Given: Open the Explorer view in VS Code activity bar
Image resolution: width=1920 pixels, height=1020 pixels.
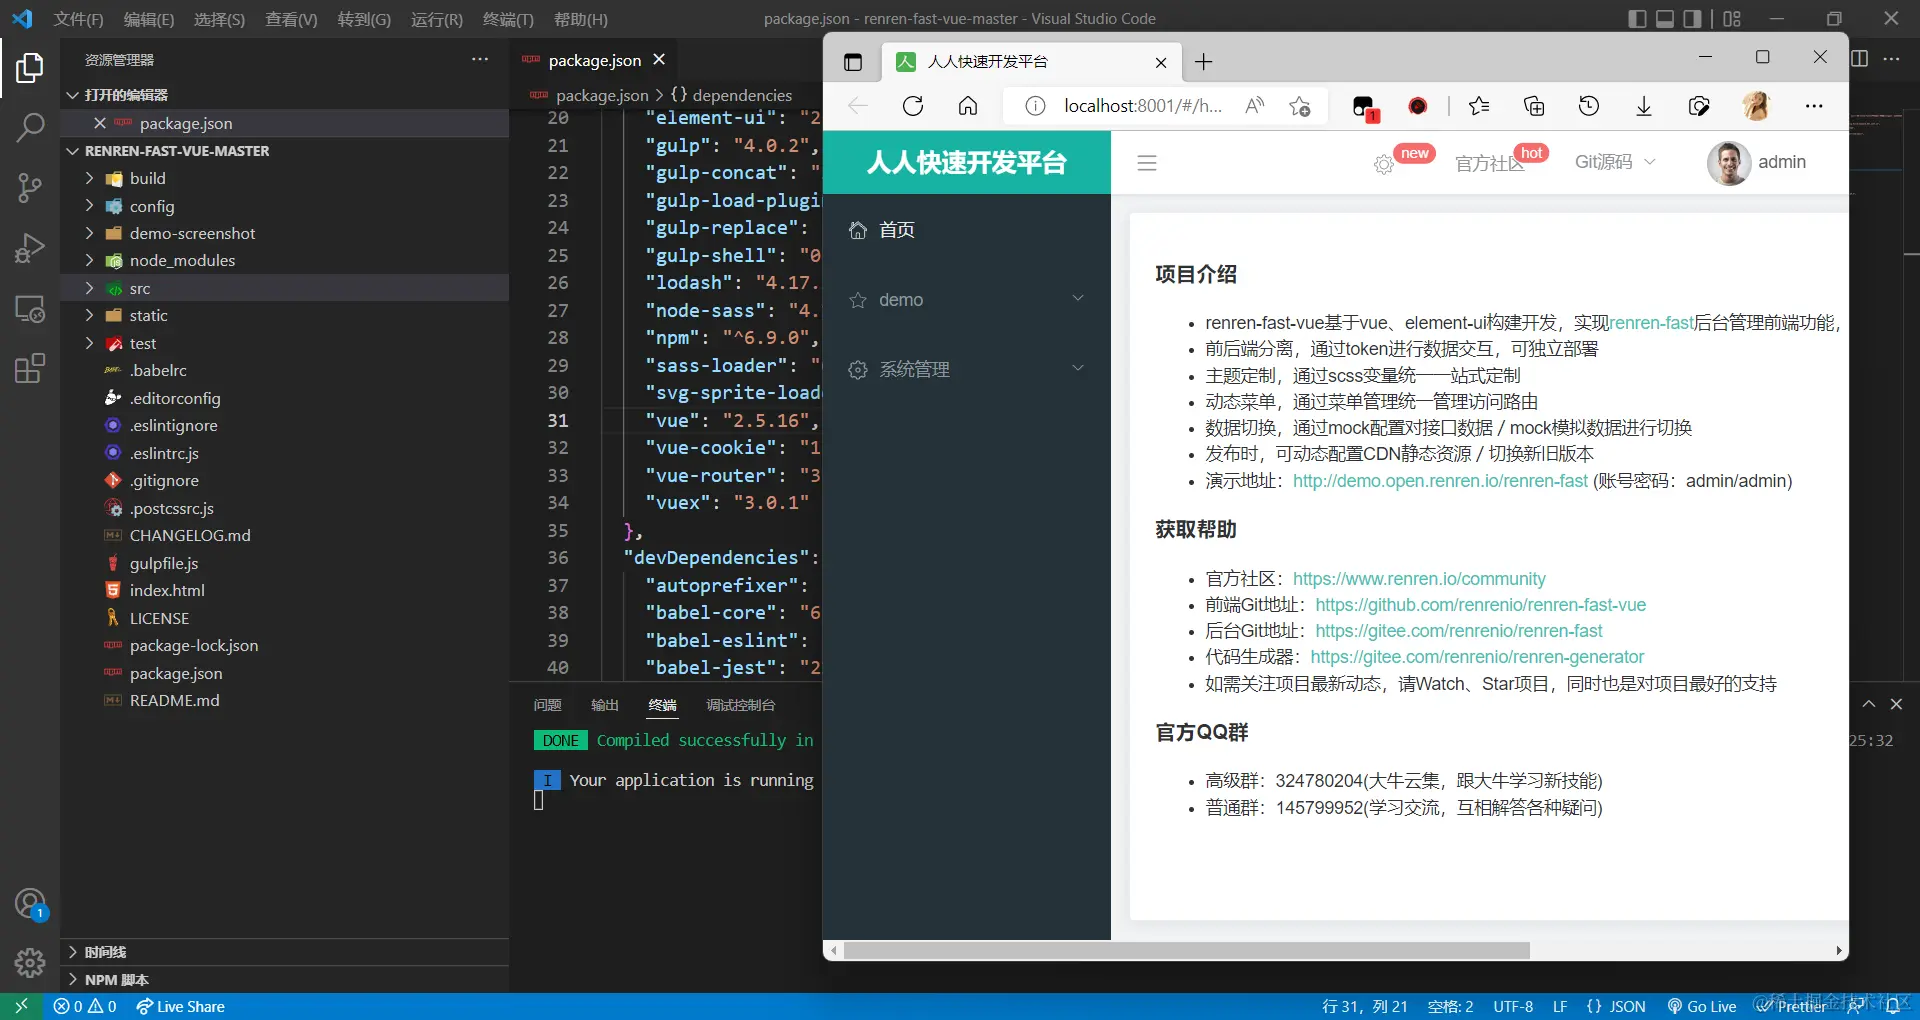Looking at the screenshot, I should (x=30, y=68).
